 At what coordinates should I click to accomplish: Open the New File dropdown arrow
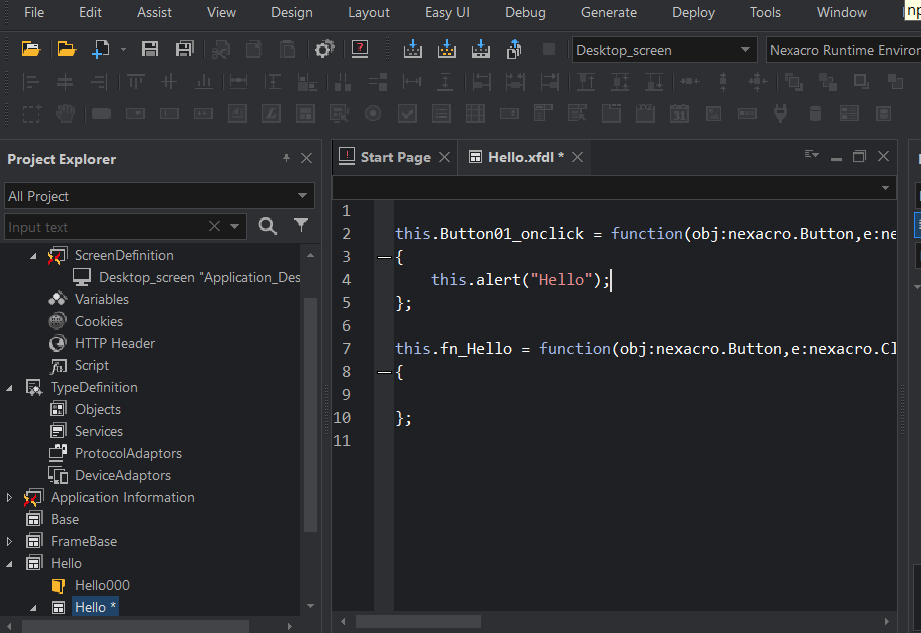123,50
